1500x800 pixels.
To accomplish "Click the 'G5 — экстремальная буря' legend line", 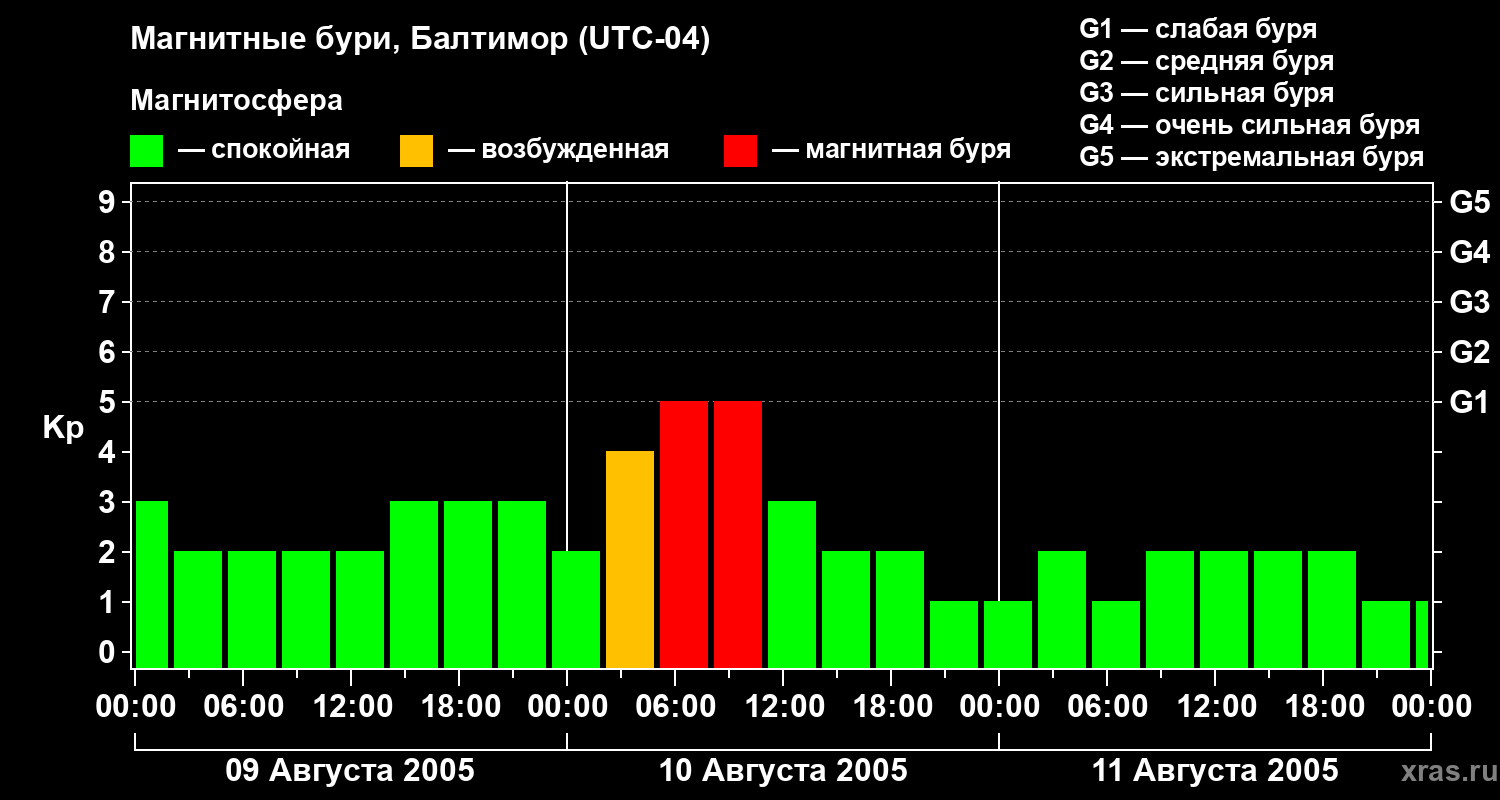I will (x=1251, y=157).
